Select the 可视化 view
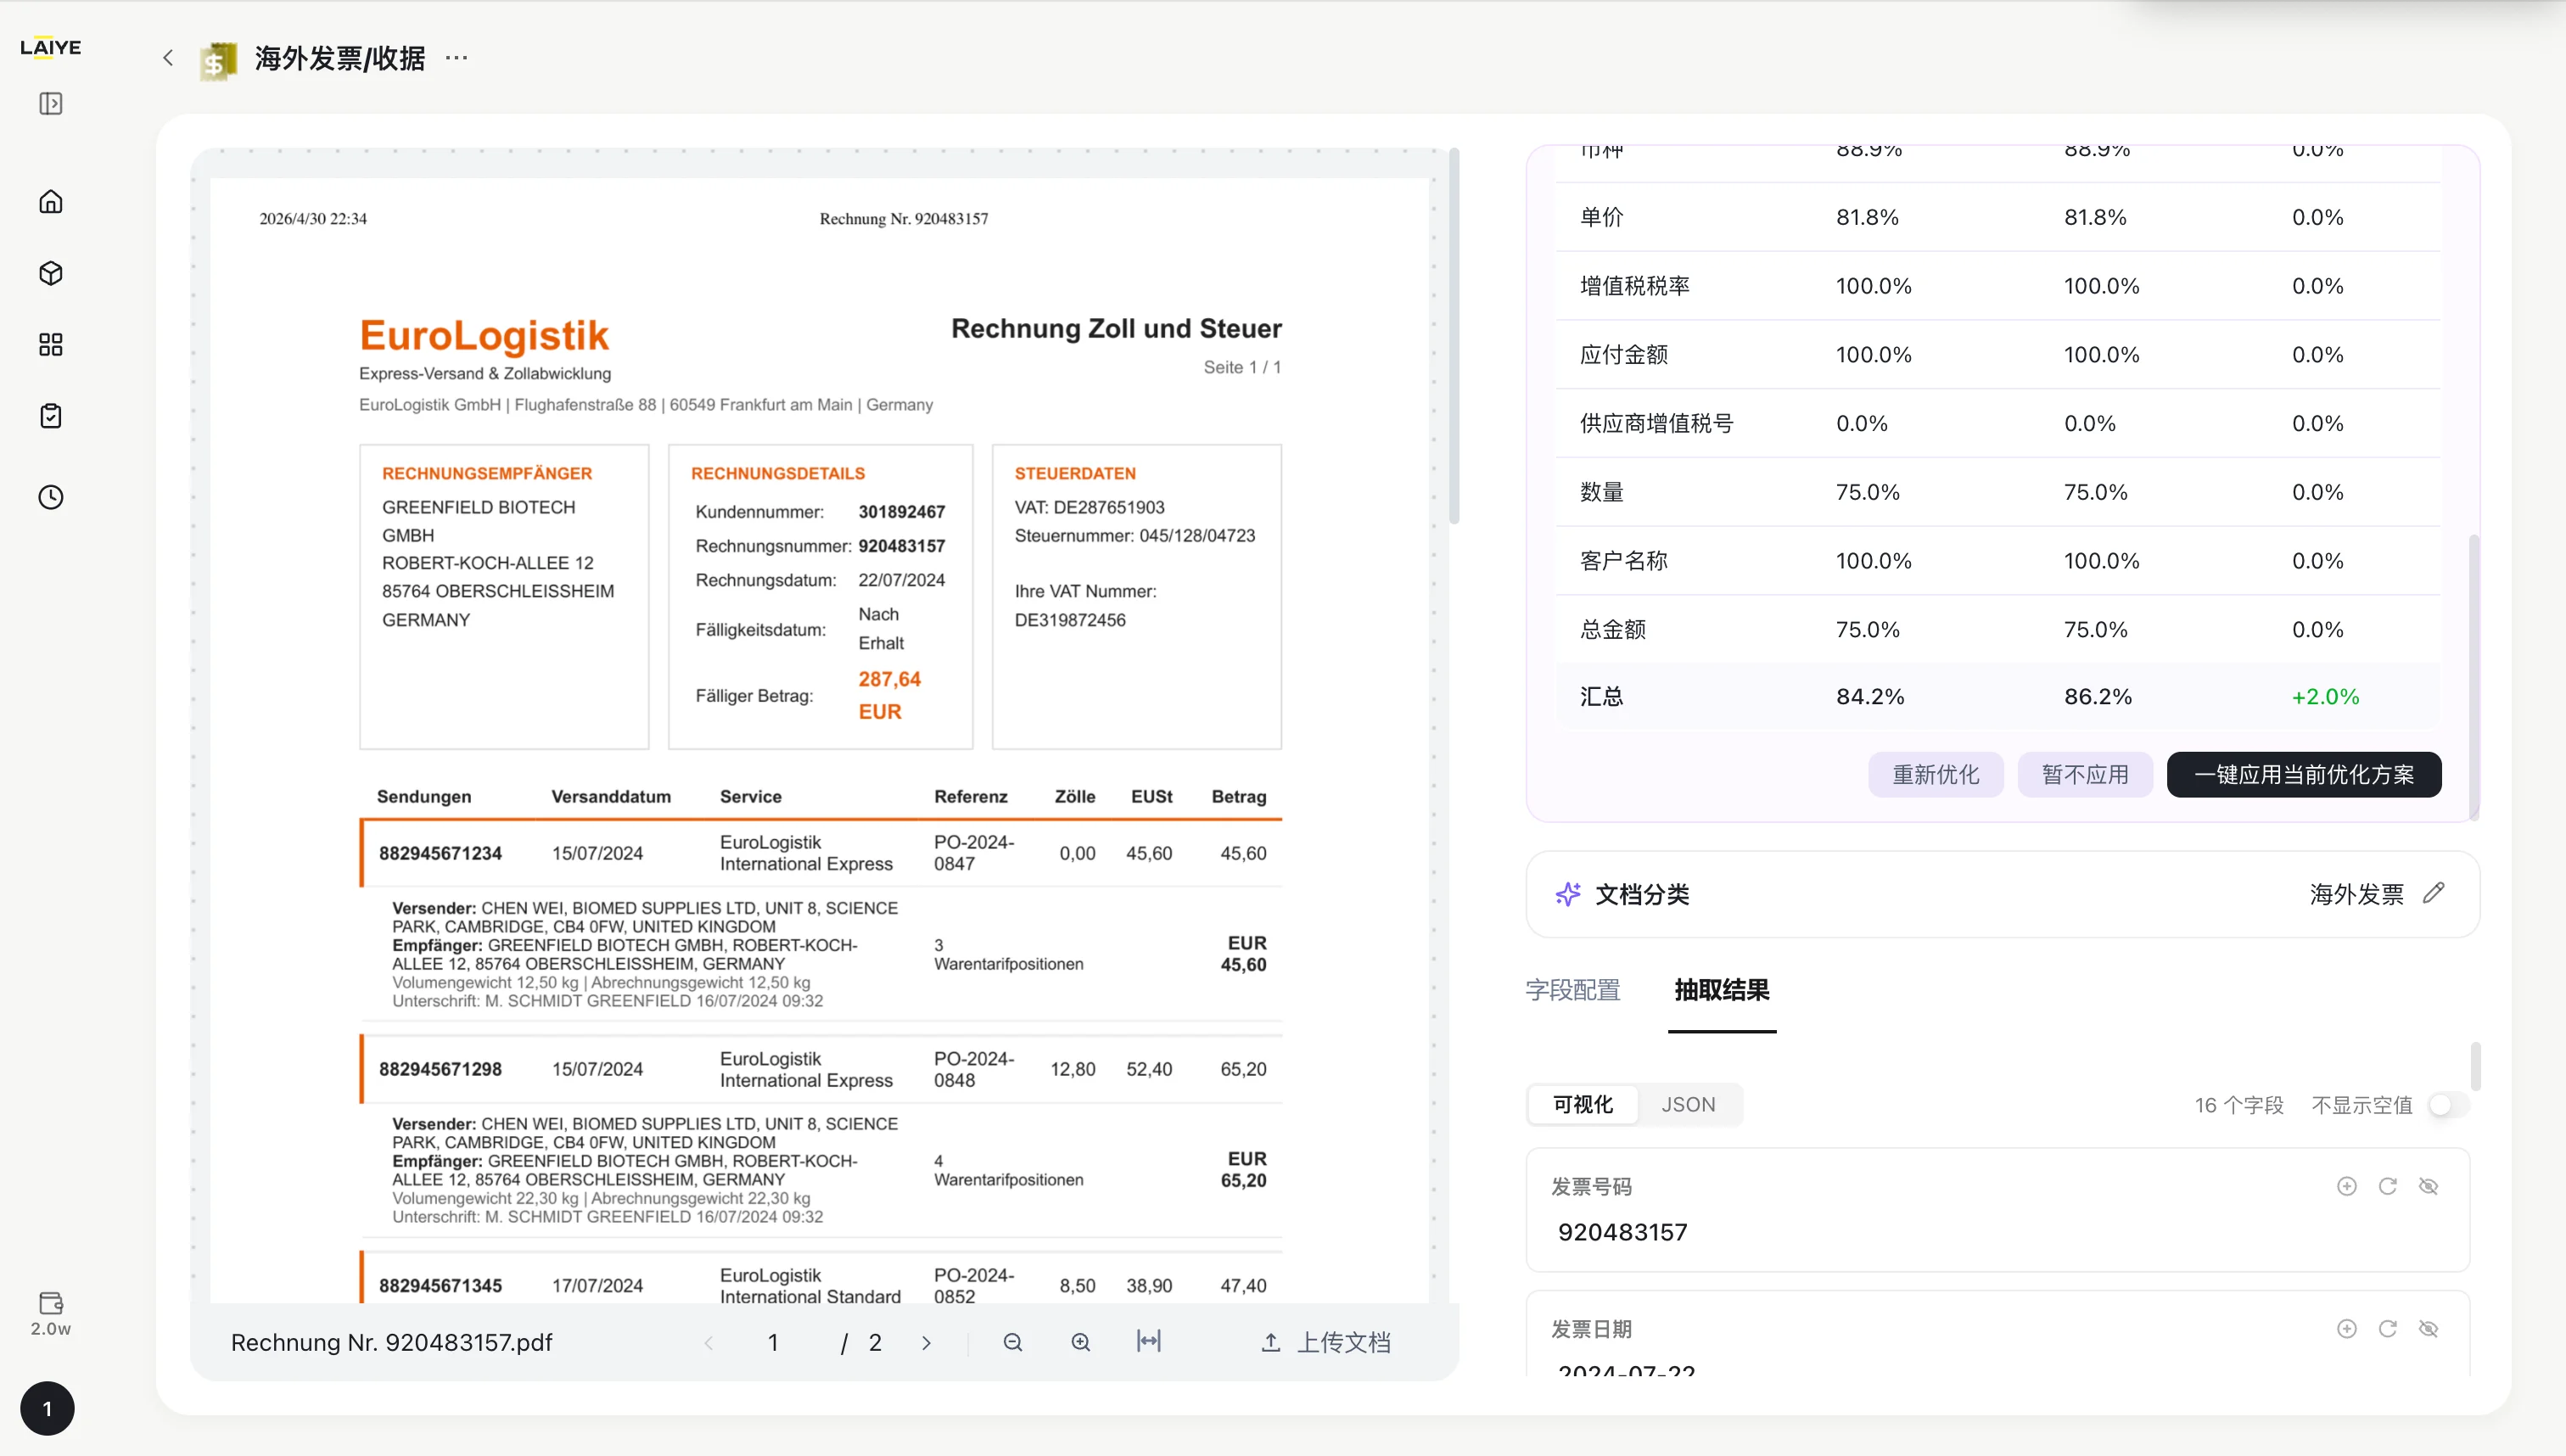Screen dimensions: 2566x1456 [x=1583, y=1105]
